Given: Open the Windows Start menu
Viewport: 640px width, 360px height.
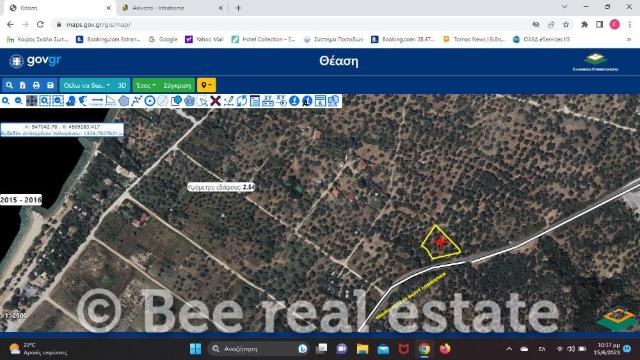Looking at the screenshot, I should pyautogui.click(x=196, y=349).
